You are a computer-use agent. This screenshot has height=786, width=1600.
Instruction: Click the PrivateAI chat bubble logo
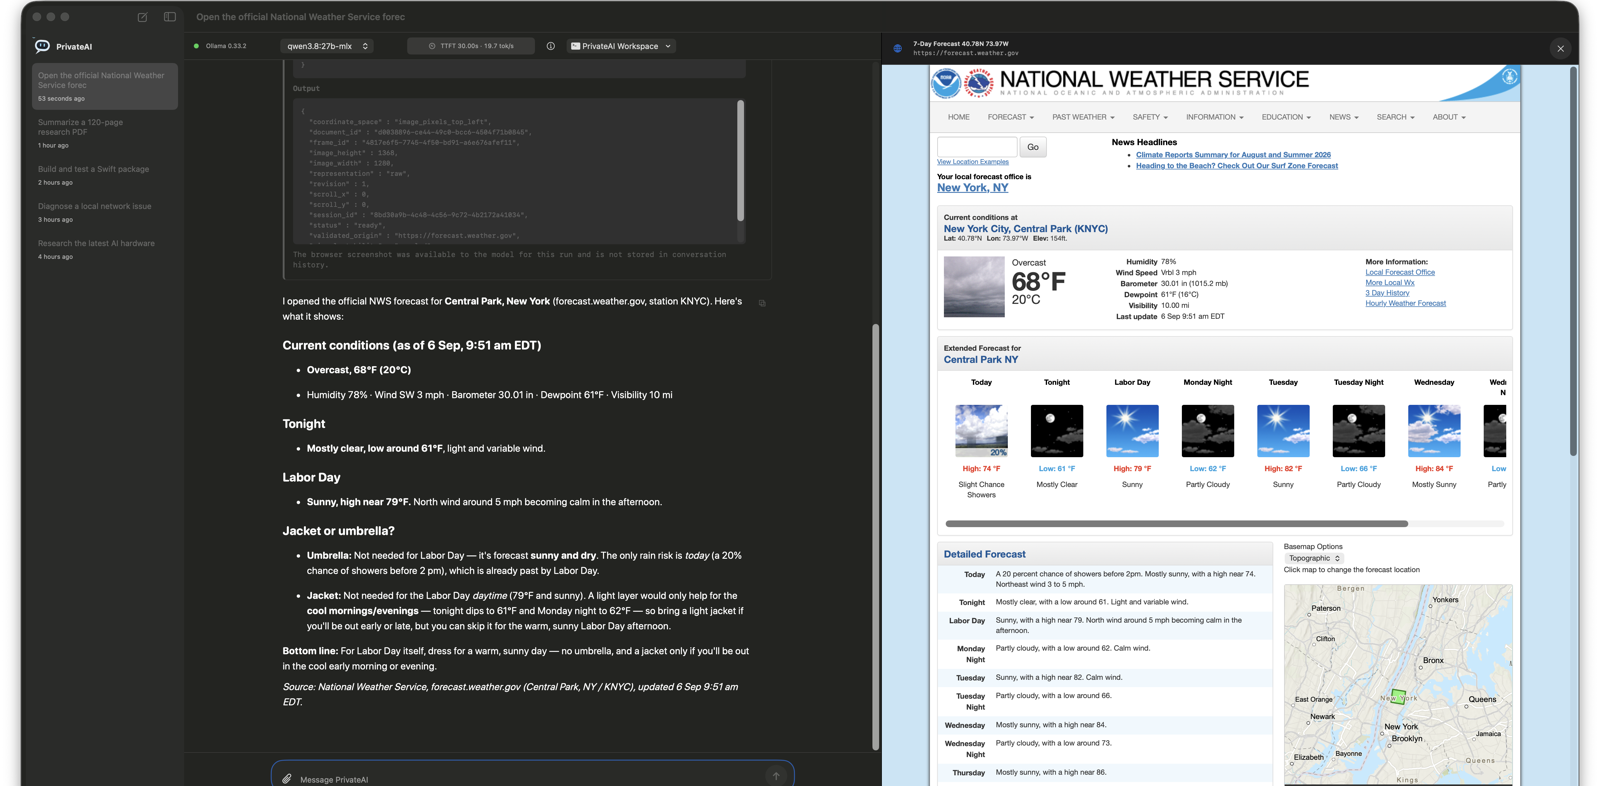(42, 46)
